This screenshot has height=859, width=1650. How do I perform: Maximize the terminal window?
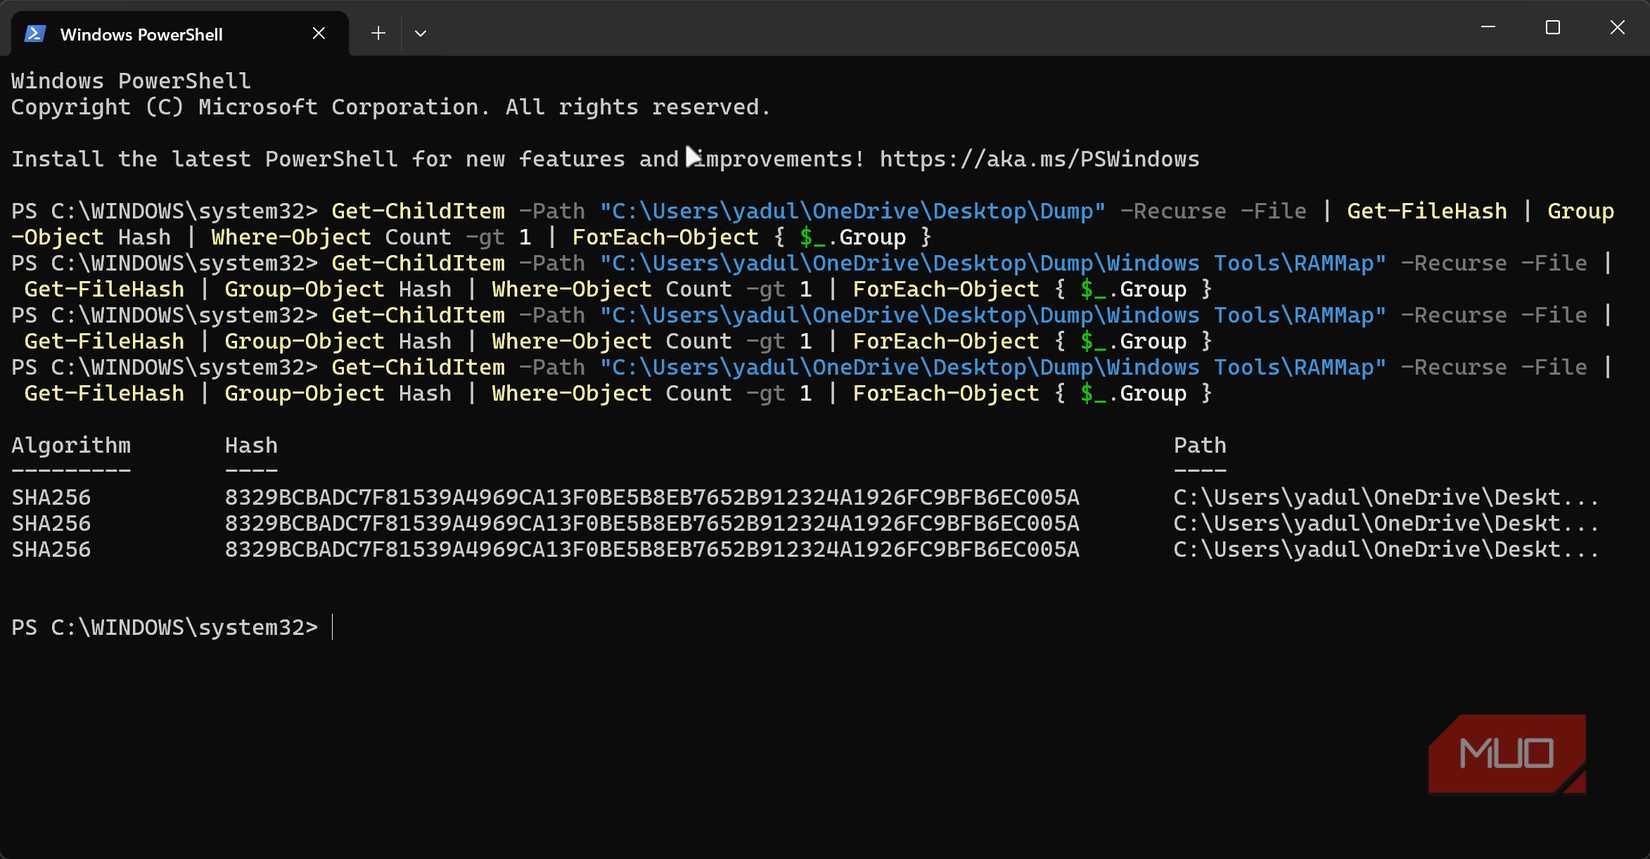[1553, 27]
